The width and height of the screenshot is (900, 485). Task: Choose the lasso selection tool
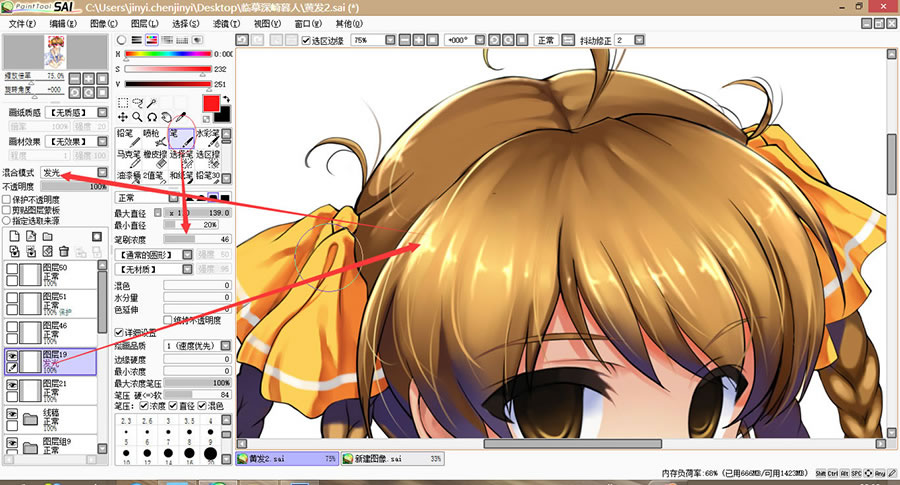click(x=137, y=103)
